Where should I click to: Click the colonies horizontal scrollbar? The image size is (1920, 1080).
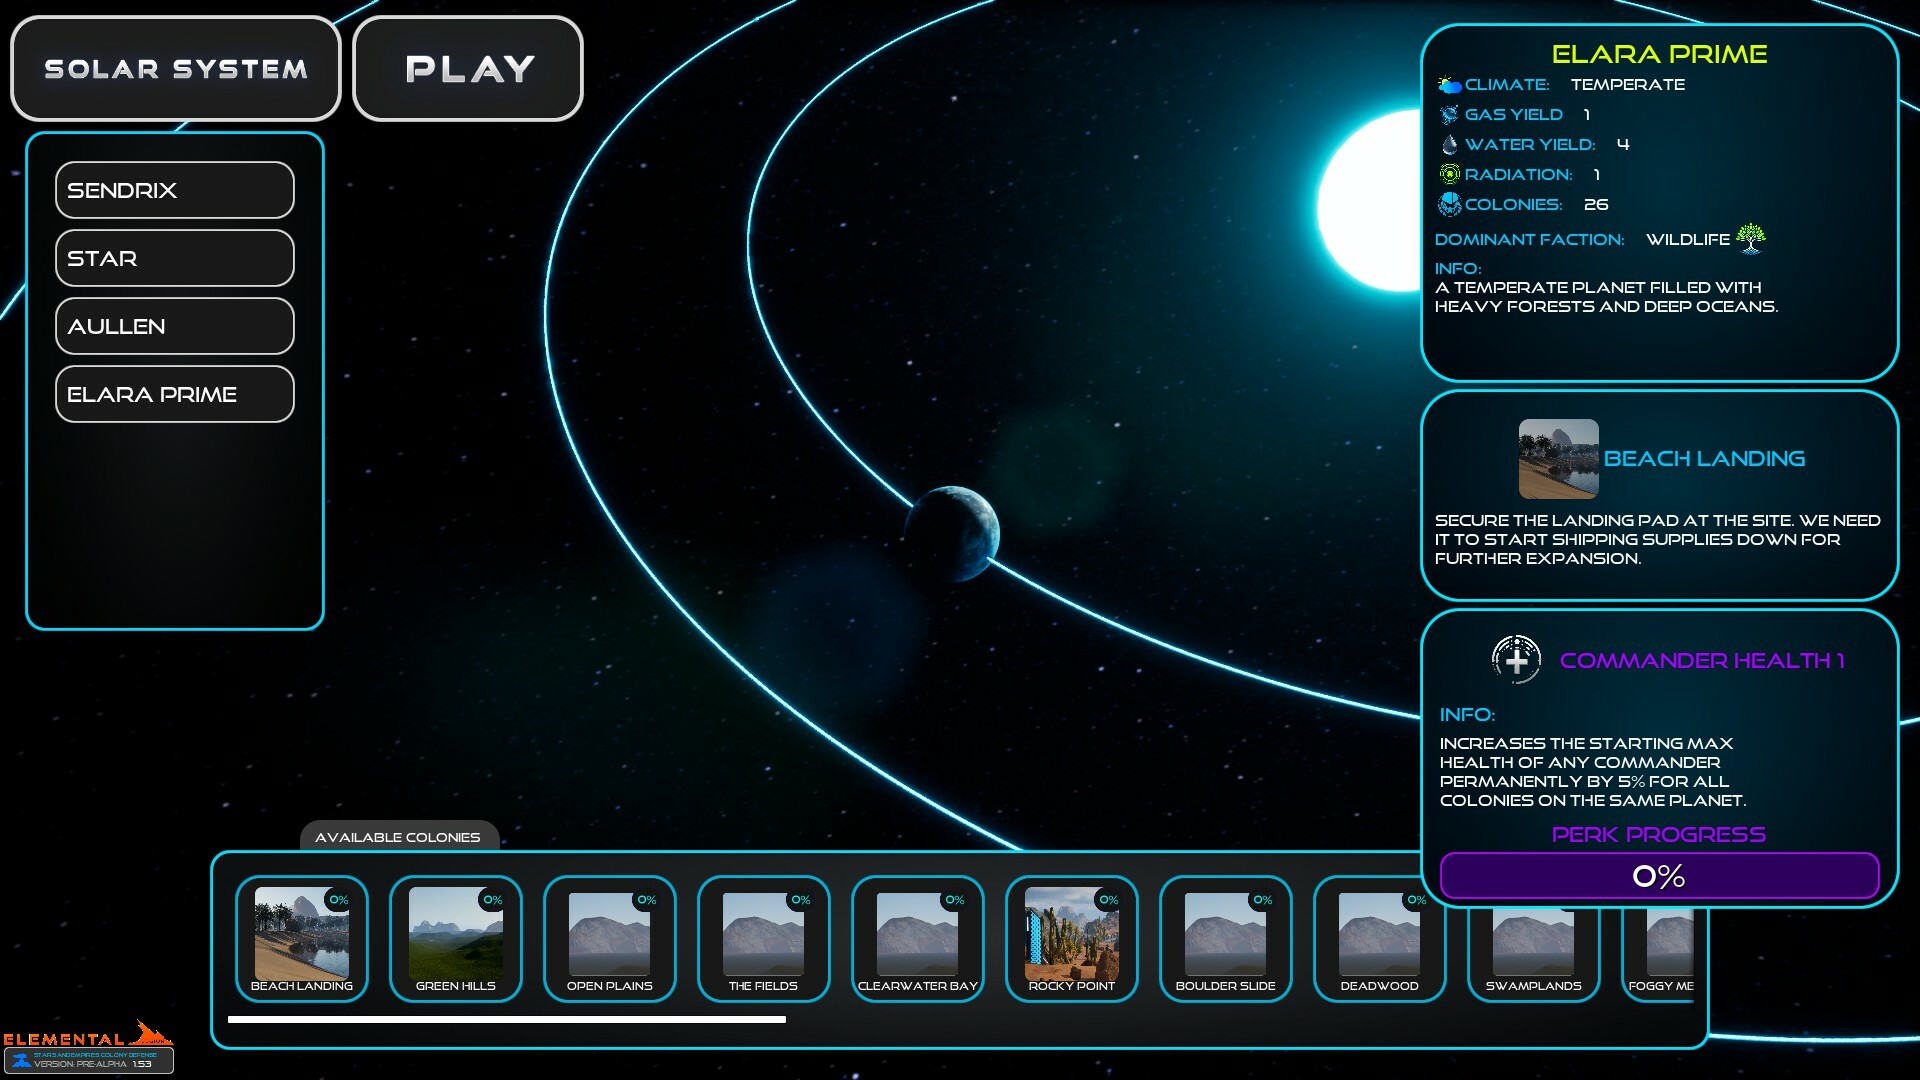pyautogui.click(x=506, y=1020)
